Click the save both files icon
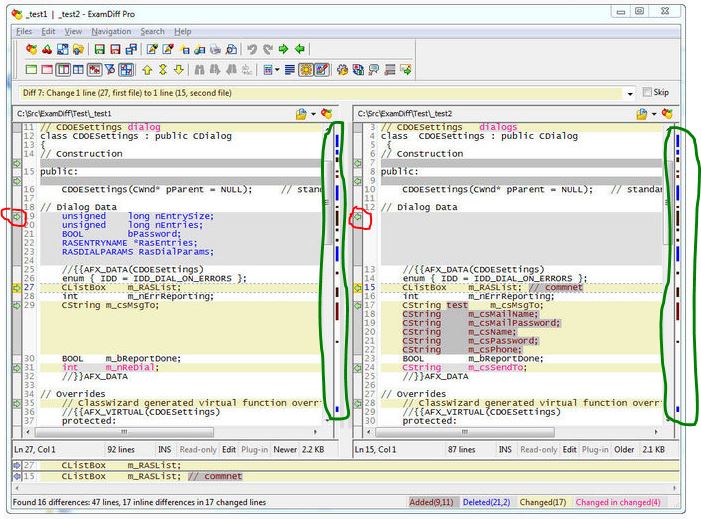Viewport: 701px width, 519px height. tap(131, 49)
